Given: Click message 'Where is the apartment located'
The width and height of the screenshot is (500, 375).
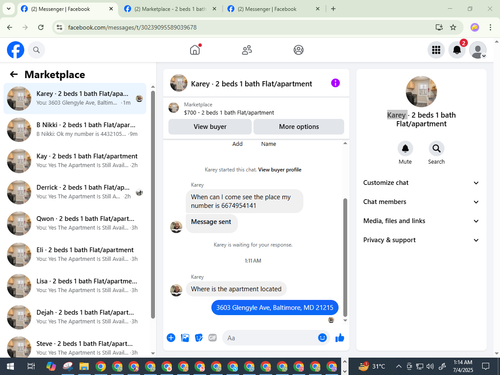Looking at the screenshot, I should click(236, 289).
